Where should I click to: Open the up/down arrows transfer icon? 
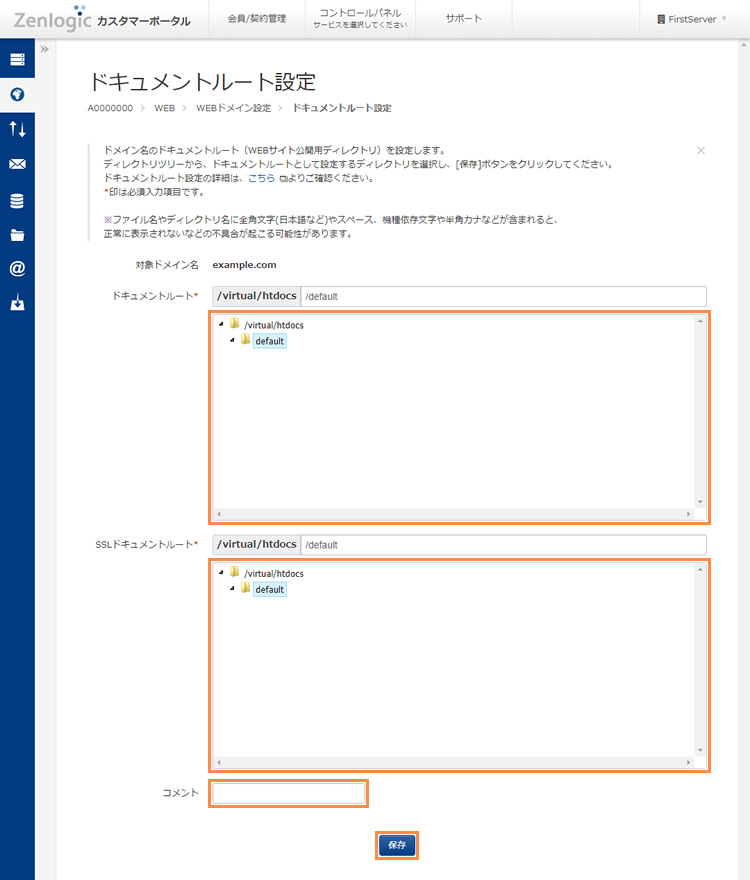(x=17, y=129)
